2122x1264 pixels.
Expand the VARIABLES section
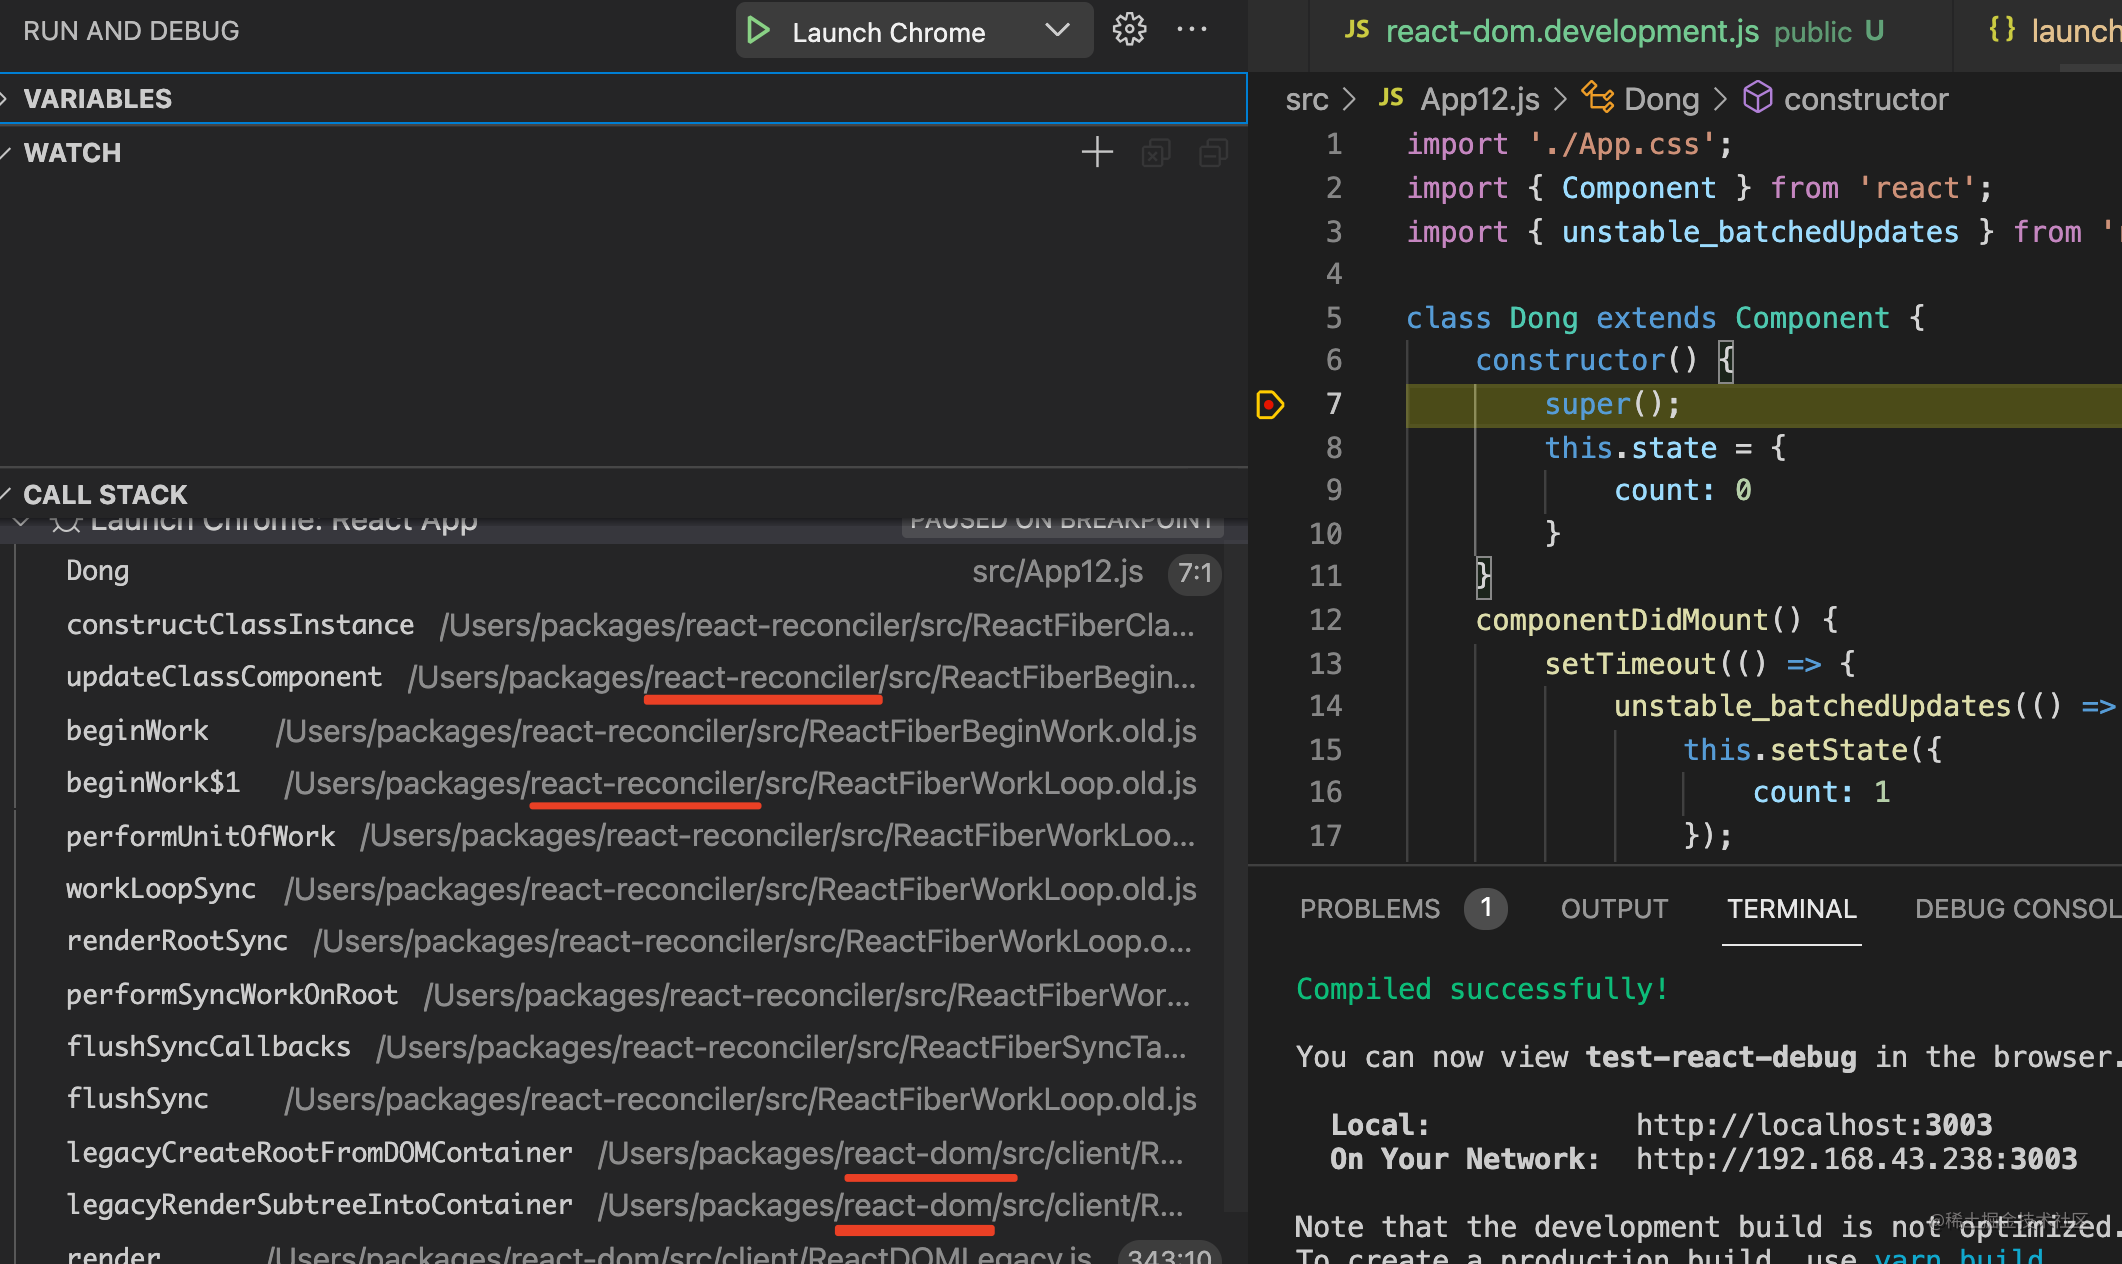97,99
